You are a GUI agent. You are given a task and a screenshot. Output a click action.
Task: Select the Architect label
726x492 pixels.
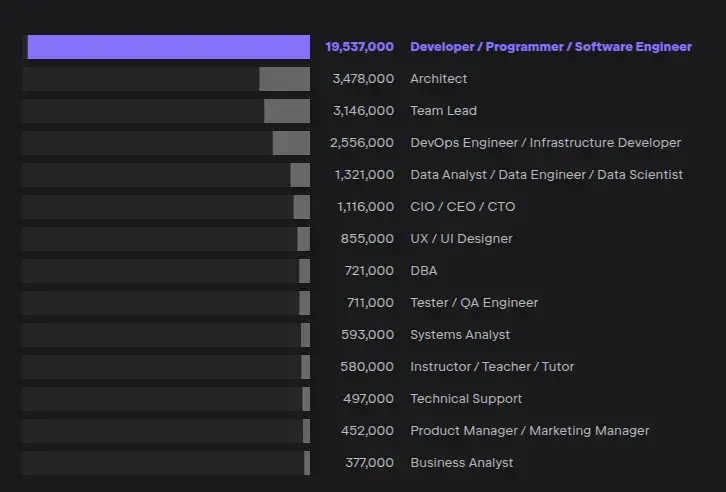[x=438, y=79]
